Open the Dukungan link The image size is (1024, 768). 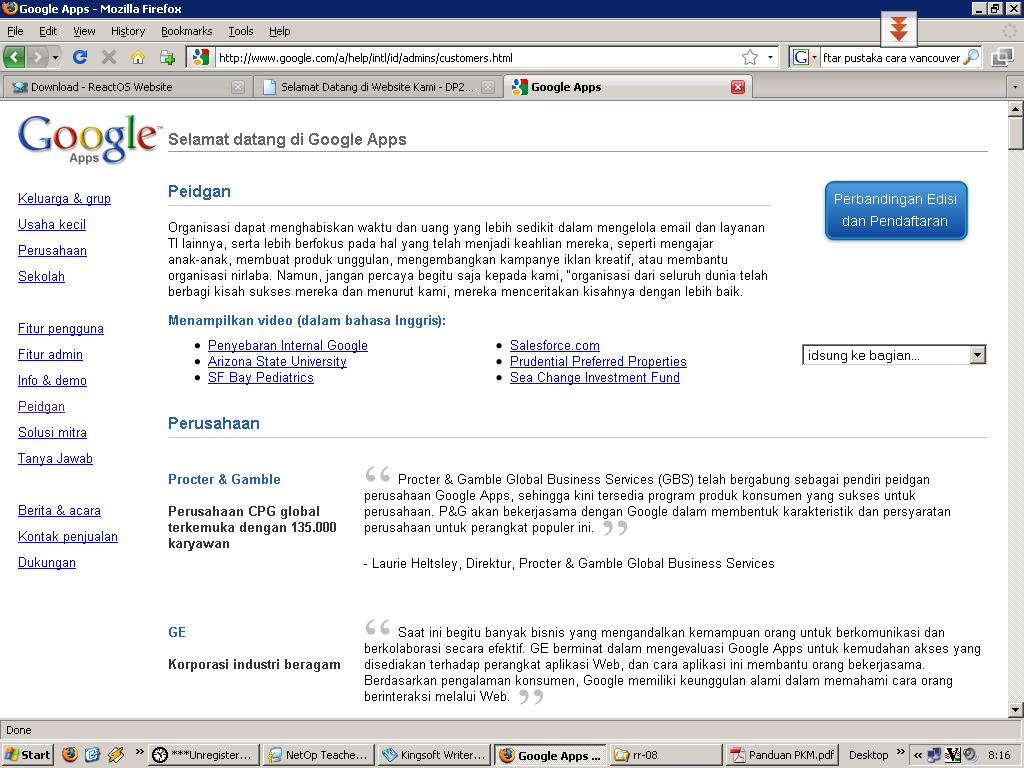click(x=46, y=563)
